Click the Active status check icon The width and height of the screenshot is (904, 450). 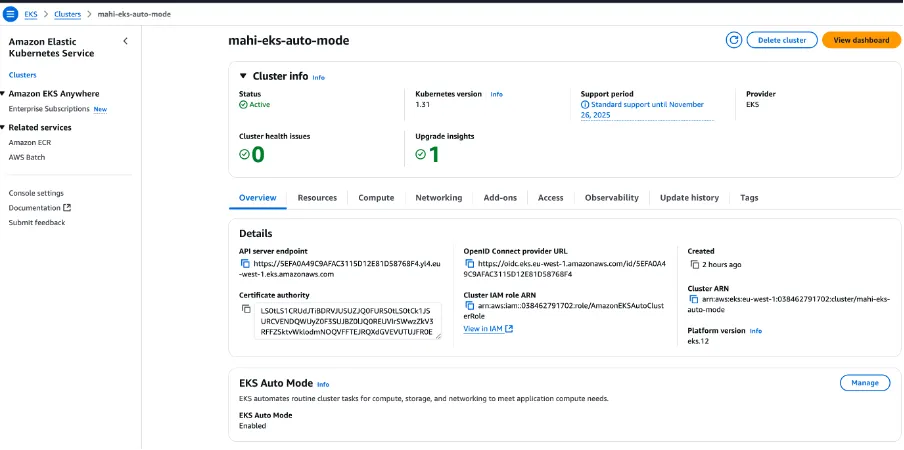coord(243,105)
